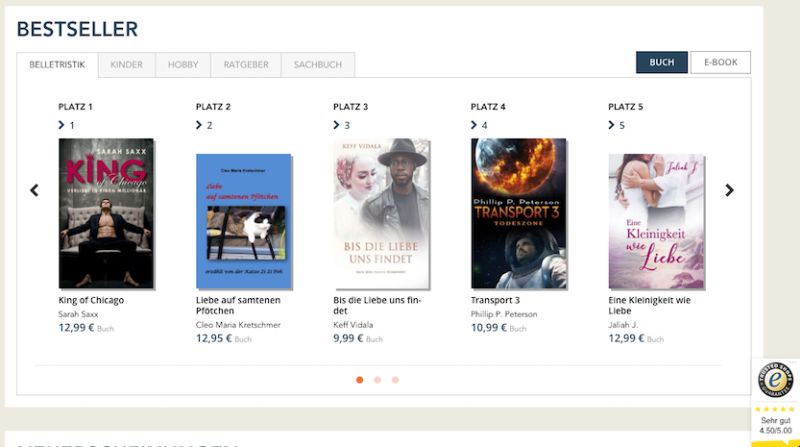The image size is (800, 447).
Task: Toggle bestseller list to E-Book
Action: click(720, 62)
